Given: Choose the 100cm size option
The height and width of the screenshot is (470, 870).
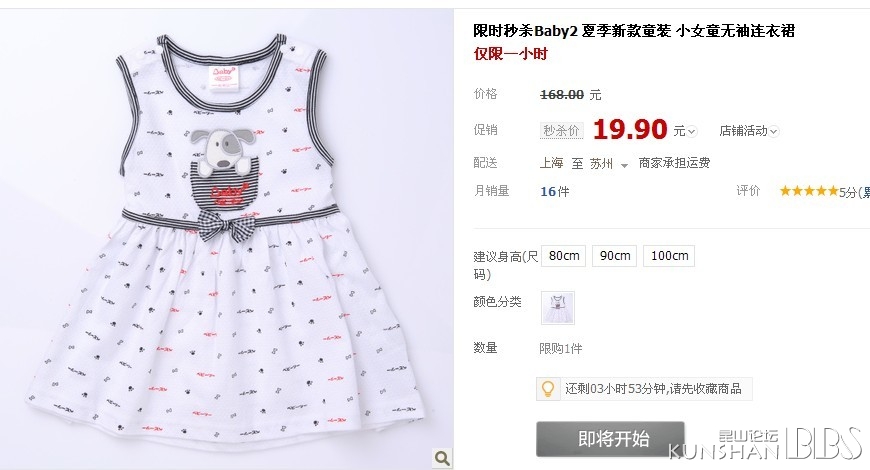Looking at the screenshot, I should [x=669, y=256].
